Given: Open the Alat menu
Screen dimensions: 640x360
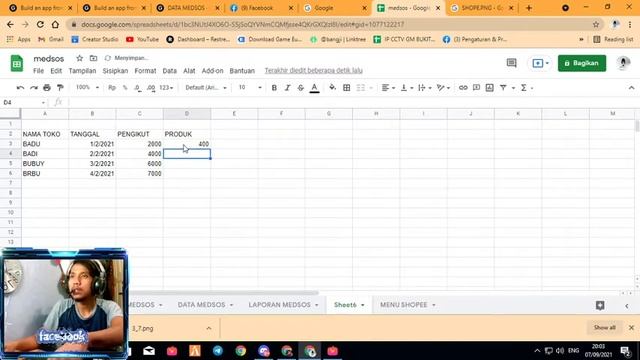Looking at the screenshot, I should point(189,71).
